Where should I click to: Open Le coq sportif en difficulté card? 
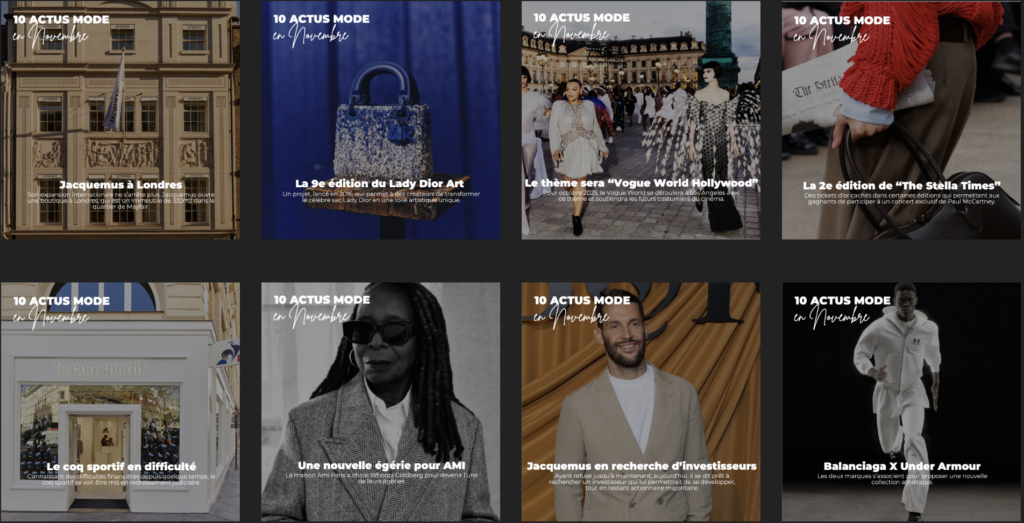tap(120, 402)
